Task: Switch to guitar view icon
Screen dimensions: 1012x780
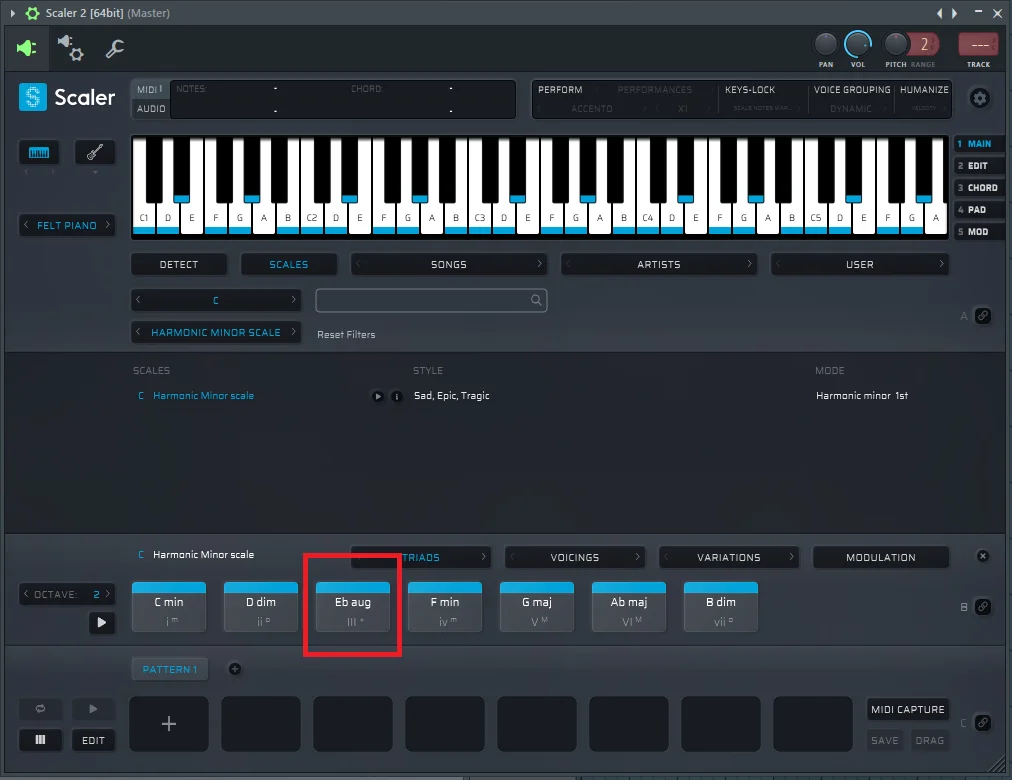Action: point(95,152)
